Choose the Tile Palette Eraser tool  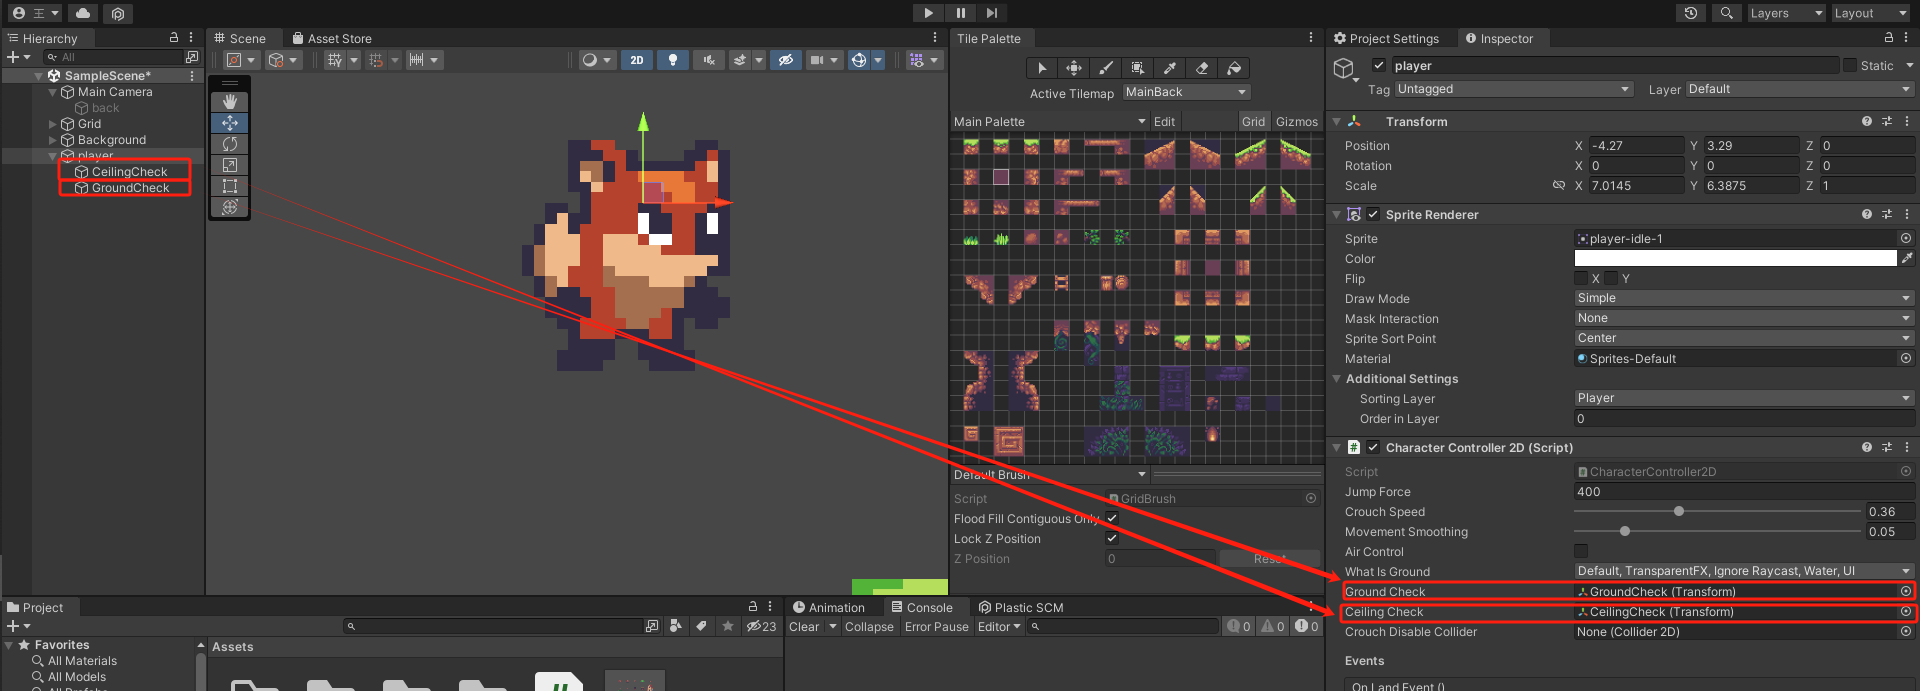(1202, 68)
